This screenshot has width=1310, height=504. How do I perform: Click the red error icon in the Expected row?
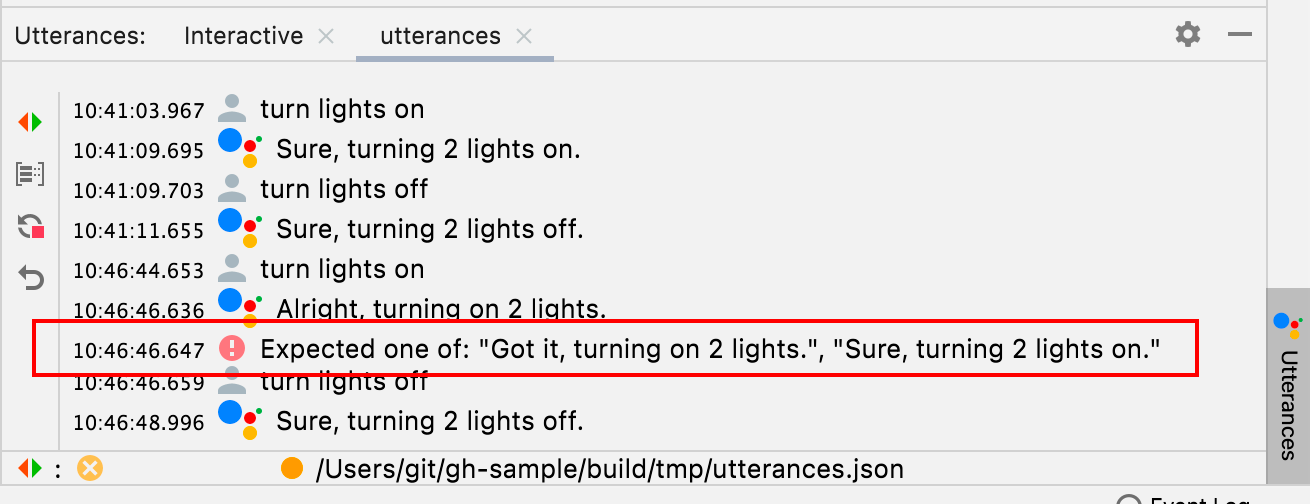232,348
